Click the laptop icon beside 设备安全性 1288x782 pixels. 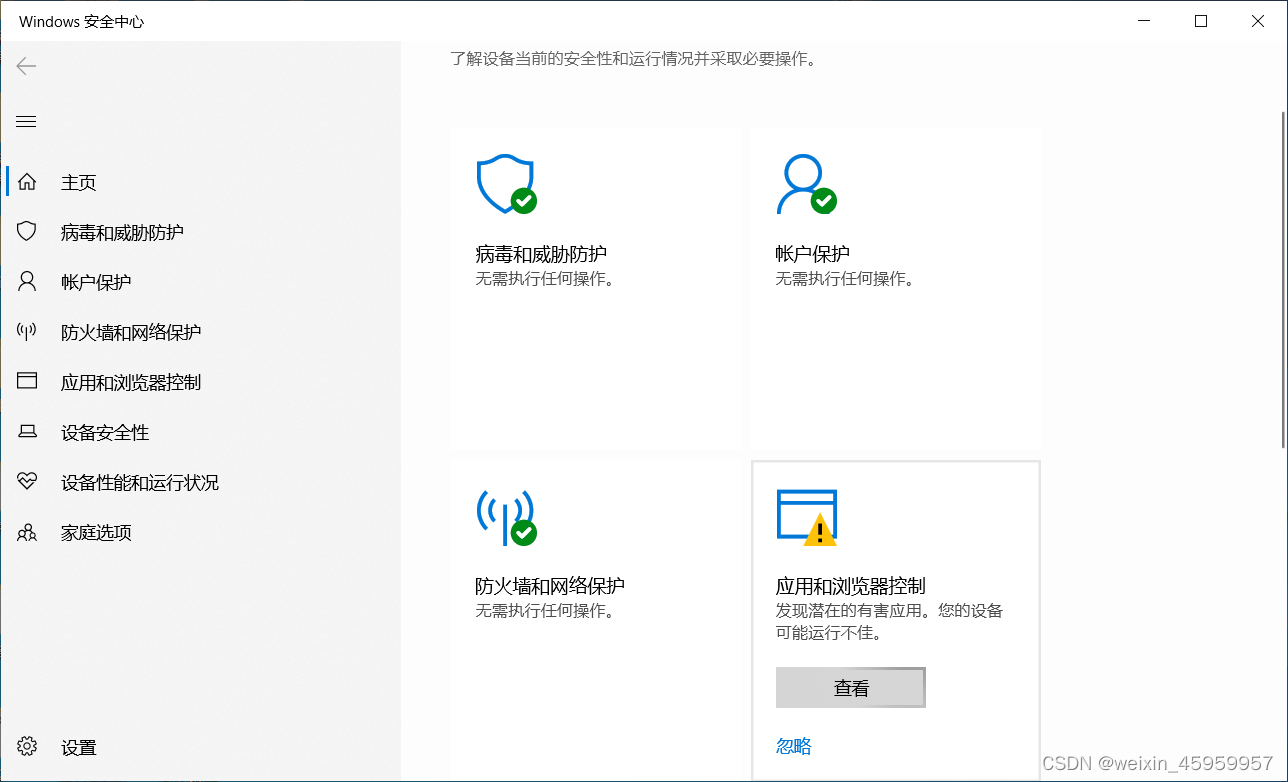pyautogui.click(x=27, y=432)
